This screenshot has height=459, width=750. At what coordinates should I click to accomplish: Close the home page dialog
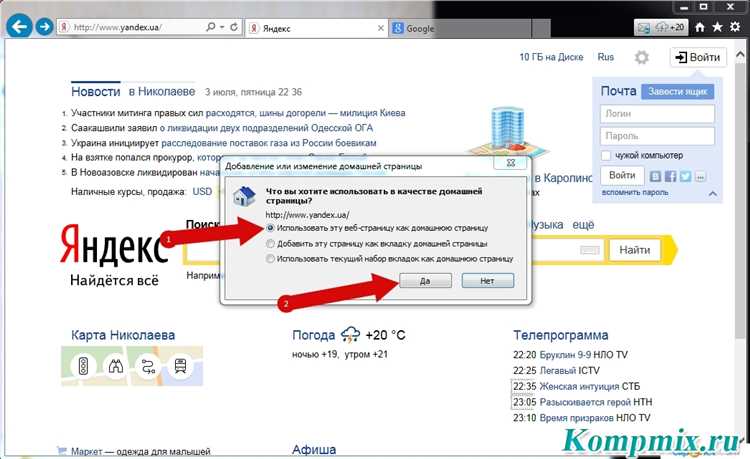tap(510, 163)
